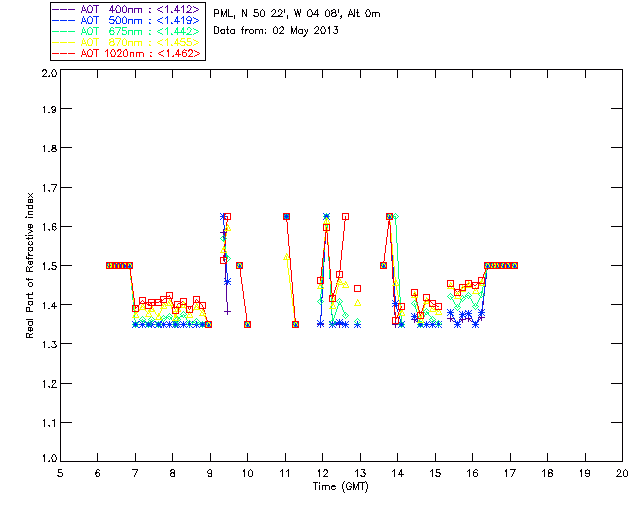Click the x-axis title 'Time (GMT)'
This screenshot has height=512, width=640.
340,487
